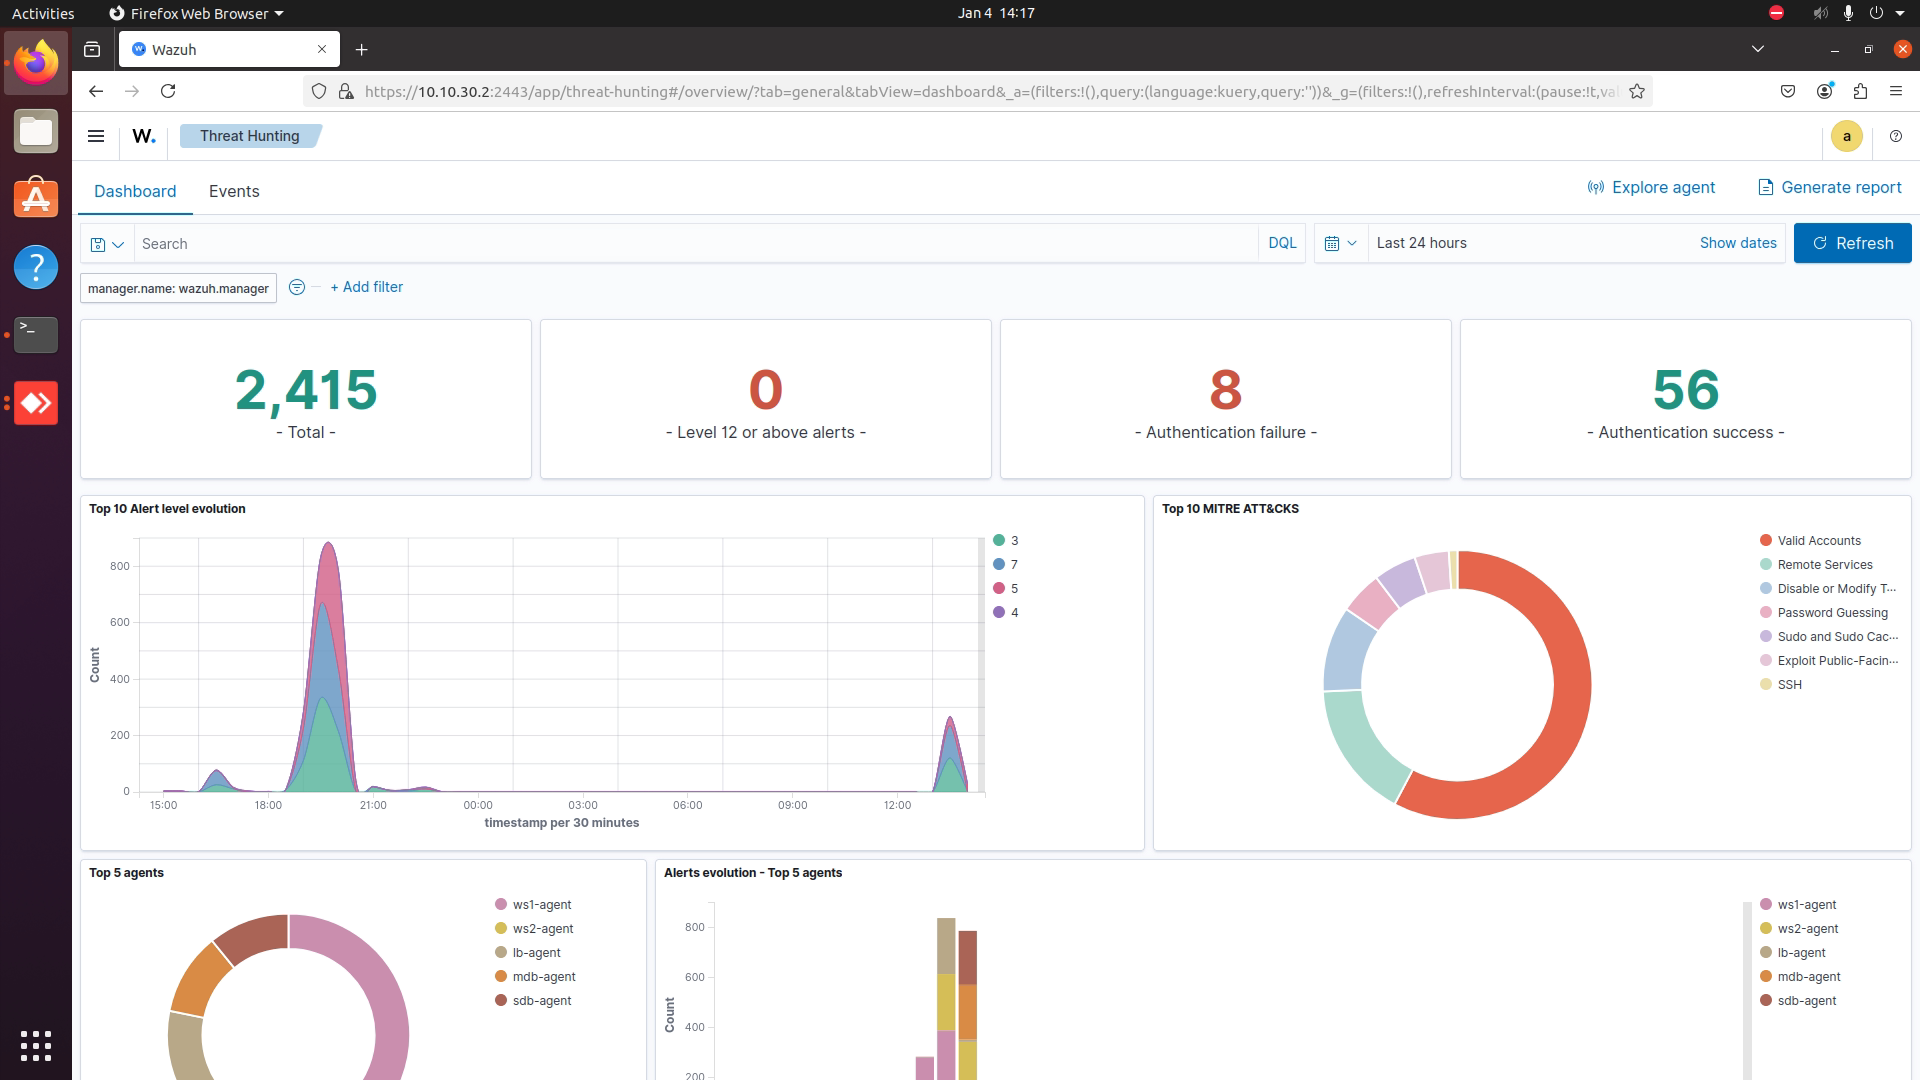
Task: Click the ws1-agent color dot in Top 5 agents legend
Action: (x=501, y=904)
